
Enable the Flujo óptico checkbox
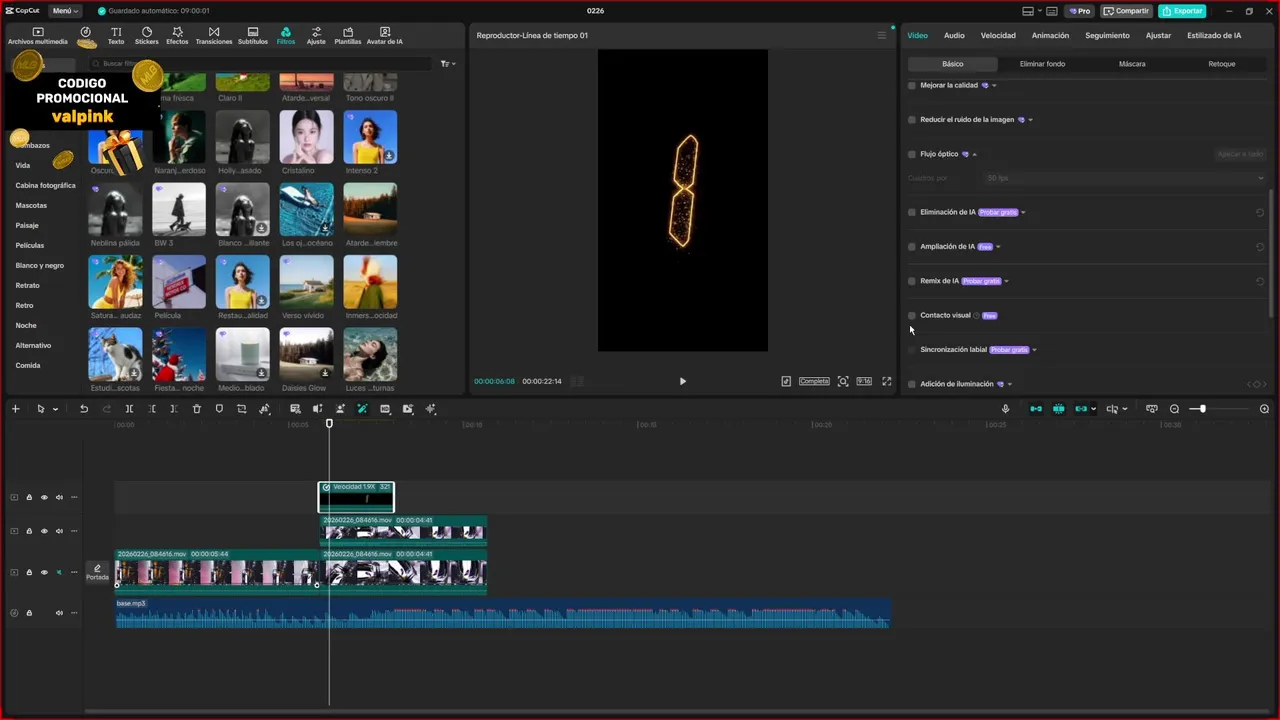911,154
